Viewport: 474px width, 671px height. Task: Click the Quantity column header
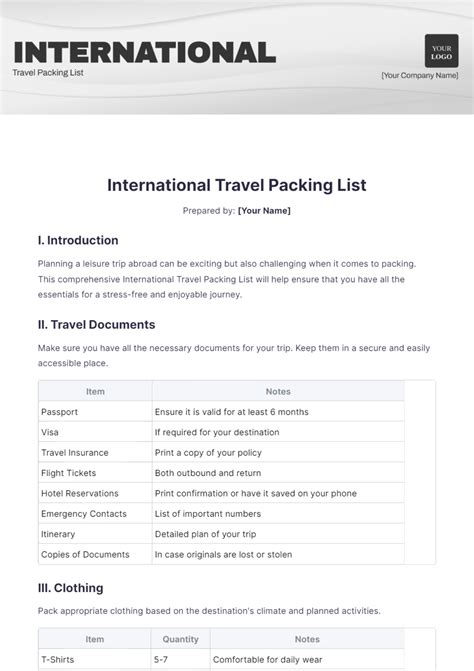180,639
